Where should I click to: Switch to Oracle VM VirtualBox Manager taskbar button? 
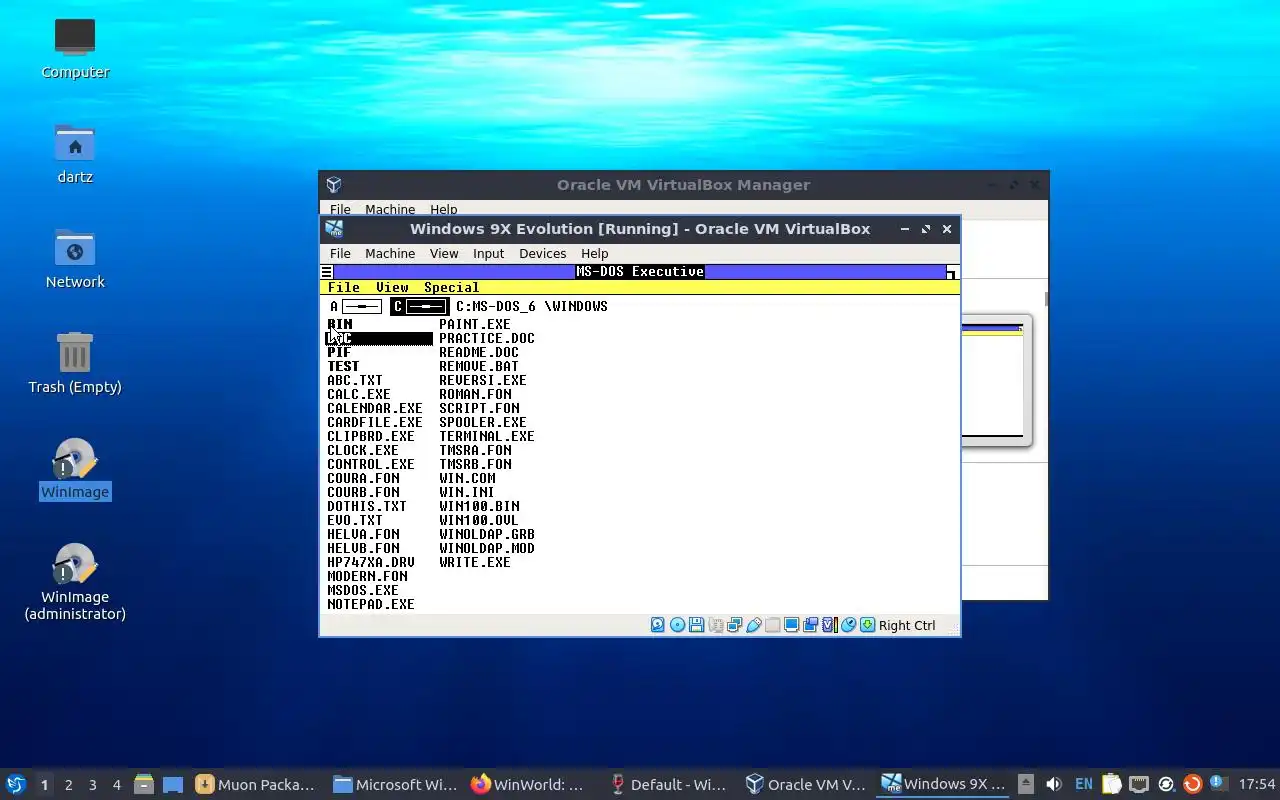point(806,785)
